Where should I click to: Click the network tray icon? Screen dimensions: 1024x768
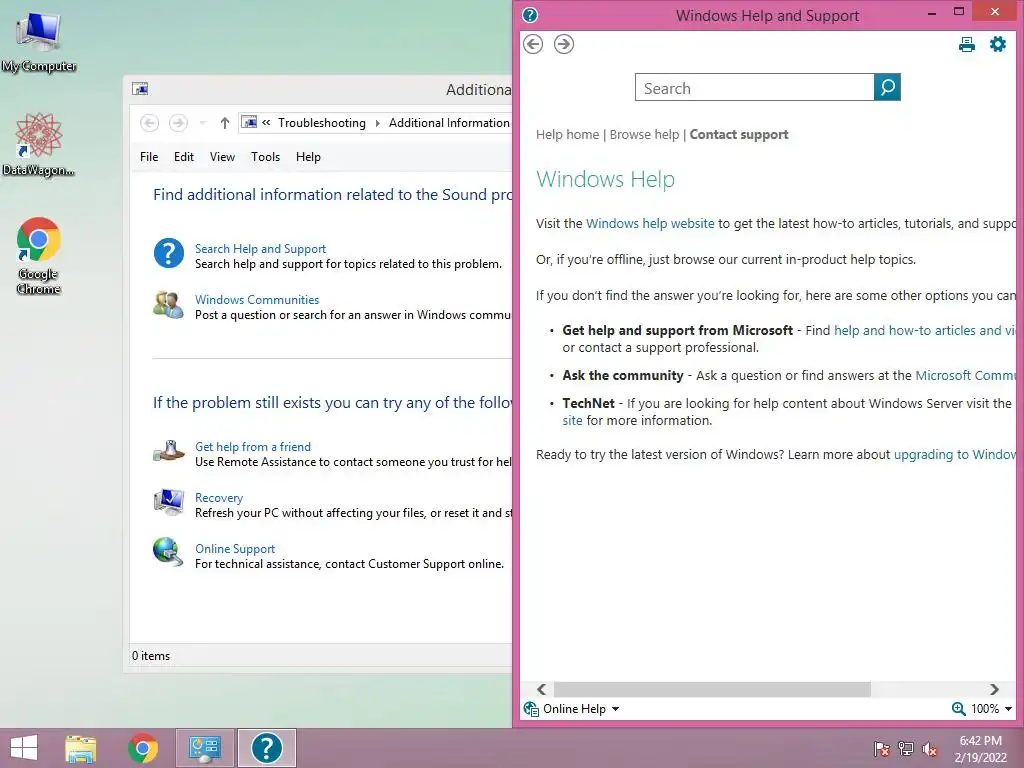(x=905, y=748)
